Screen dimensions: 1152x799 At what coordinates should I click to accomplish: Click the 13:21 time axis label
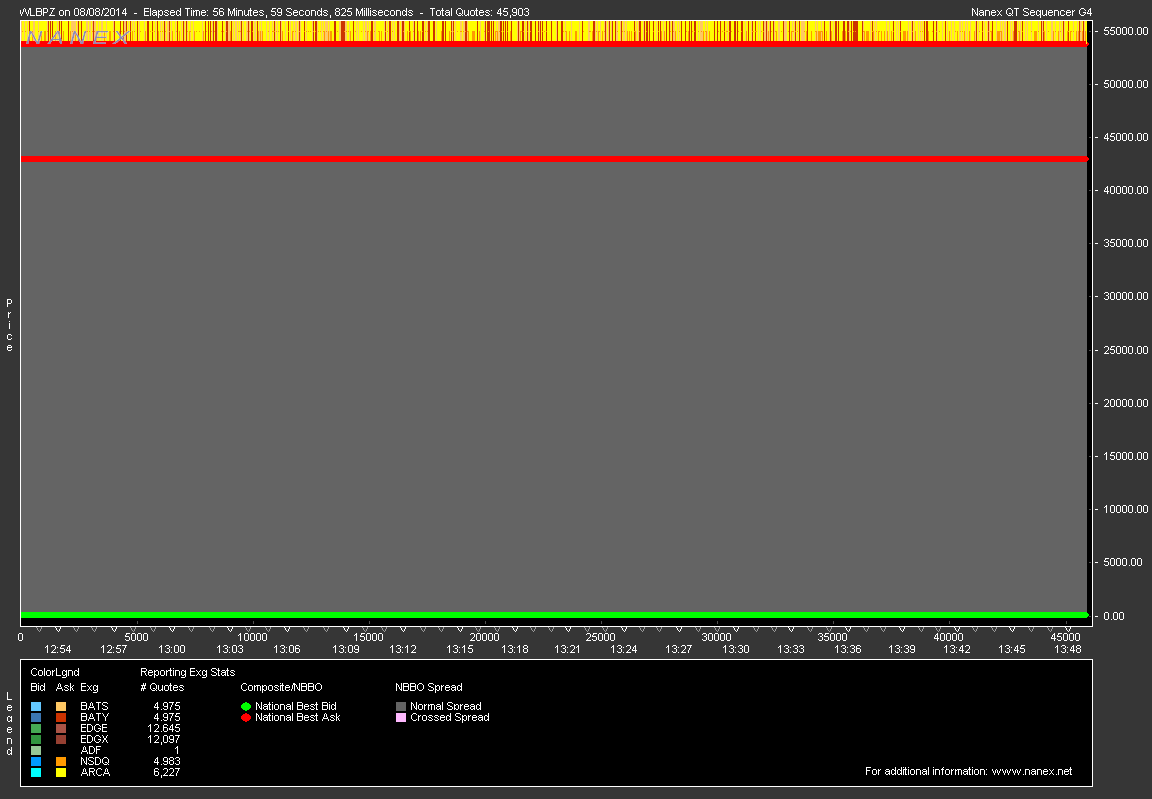(x=567, y=649)
